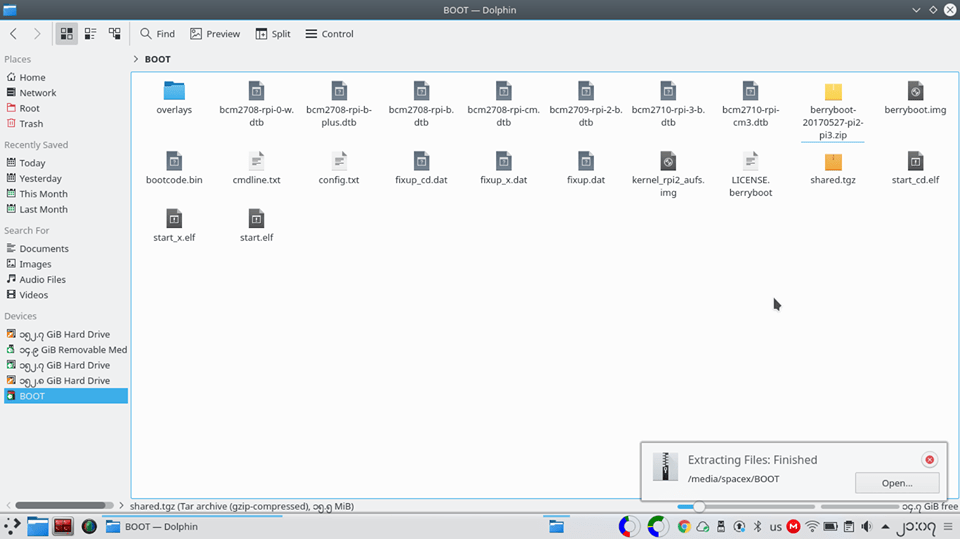Select fixup.dat file icon

[x=586, y=161]
